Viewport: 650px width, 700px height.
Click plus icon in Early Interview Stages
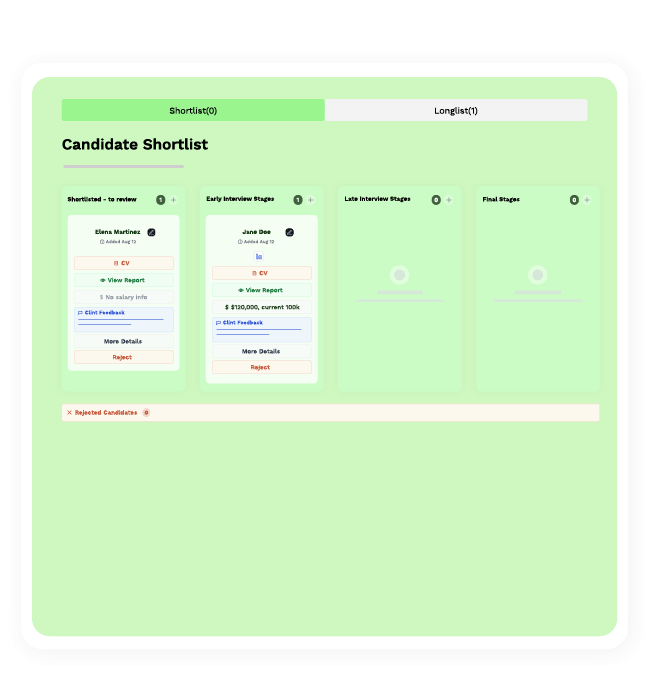[x=310, y=200]
